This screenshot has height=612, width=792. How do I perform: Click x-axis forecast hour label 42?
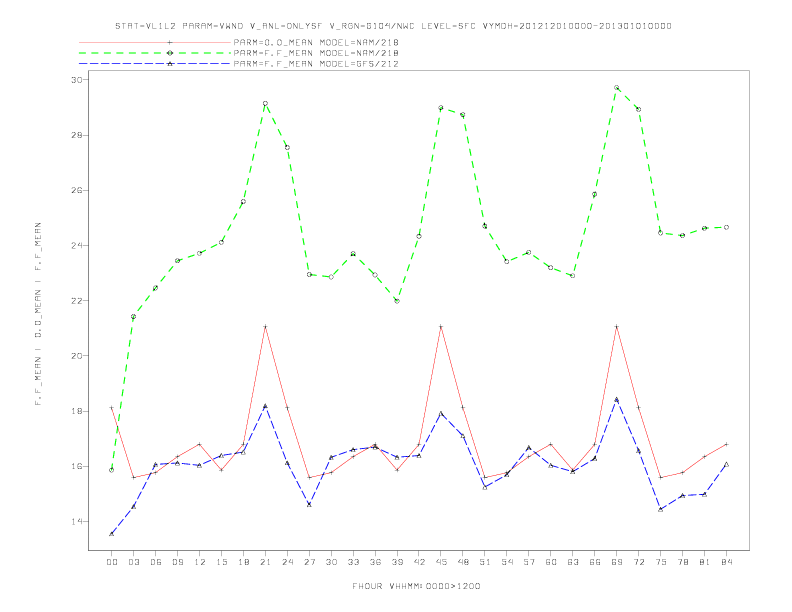coord(419,562)
